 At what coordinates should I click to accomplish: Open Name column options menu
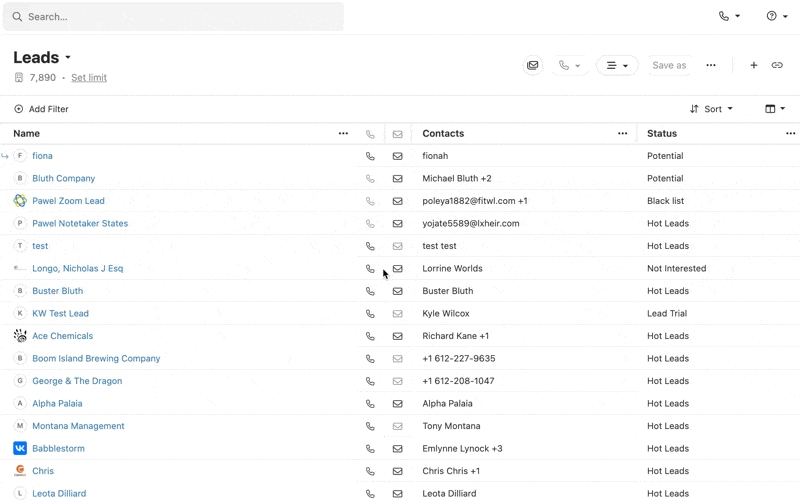(343, 134)
